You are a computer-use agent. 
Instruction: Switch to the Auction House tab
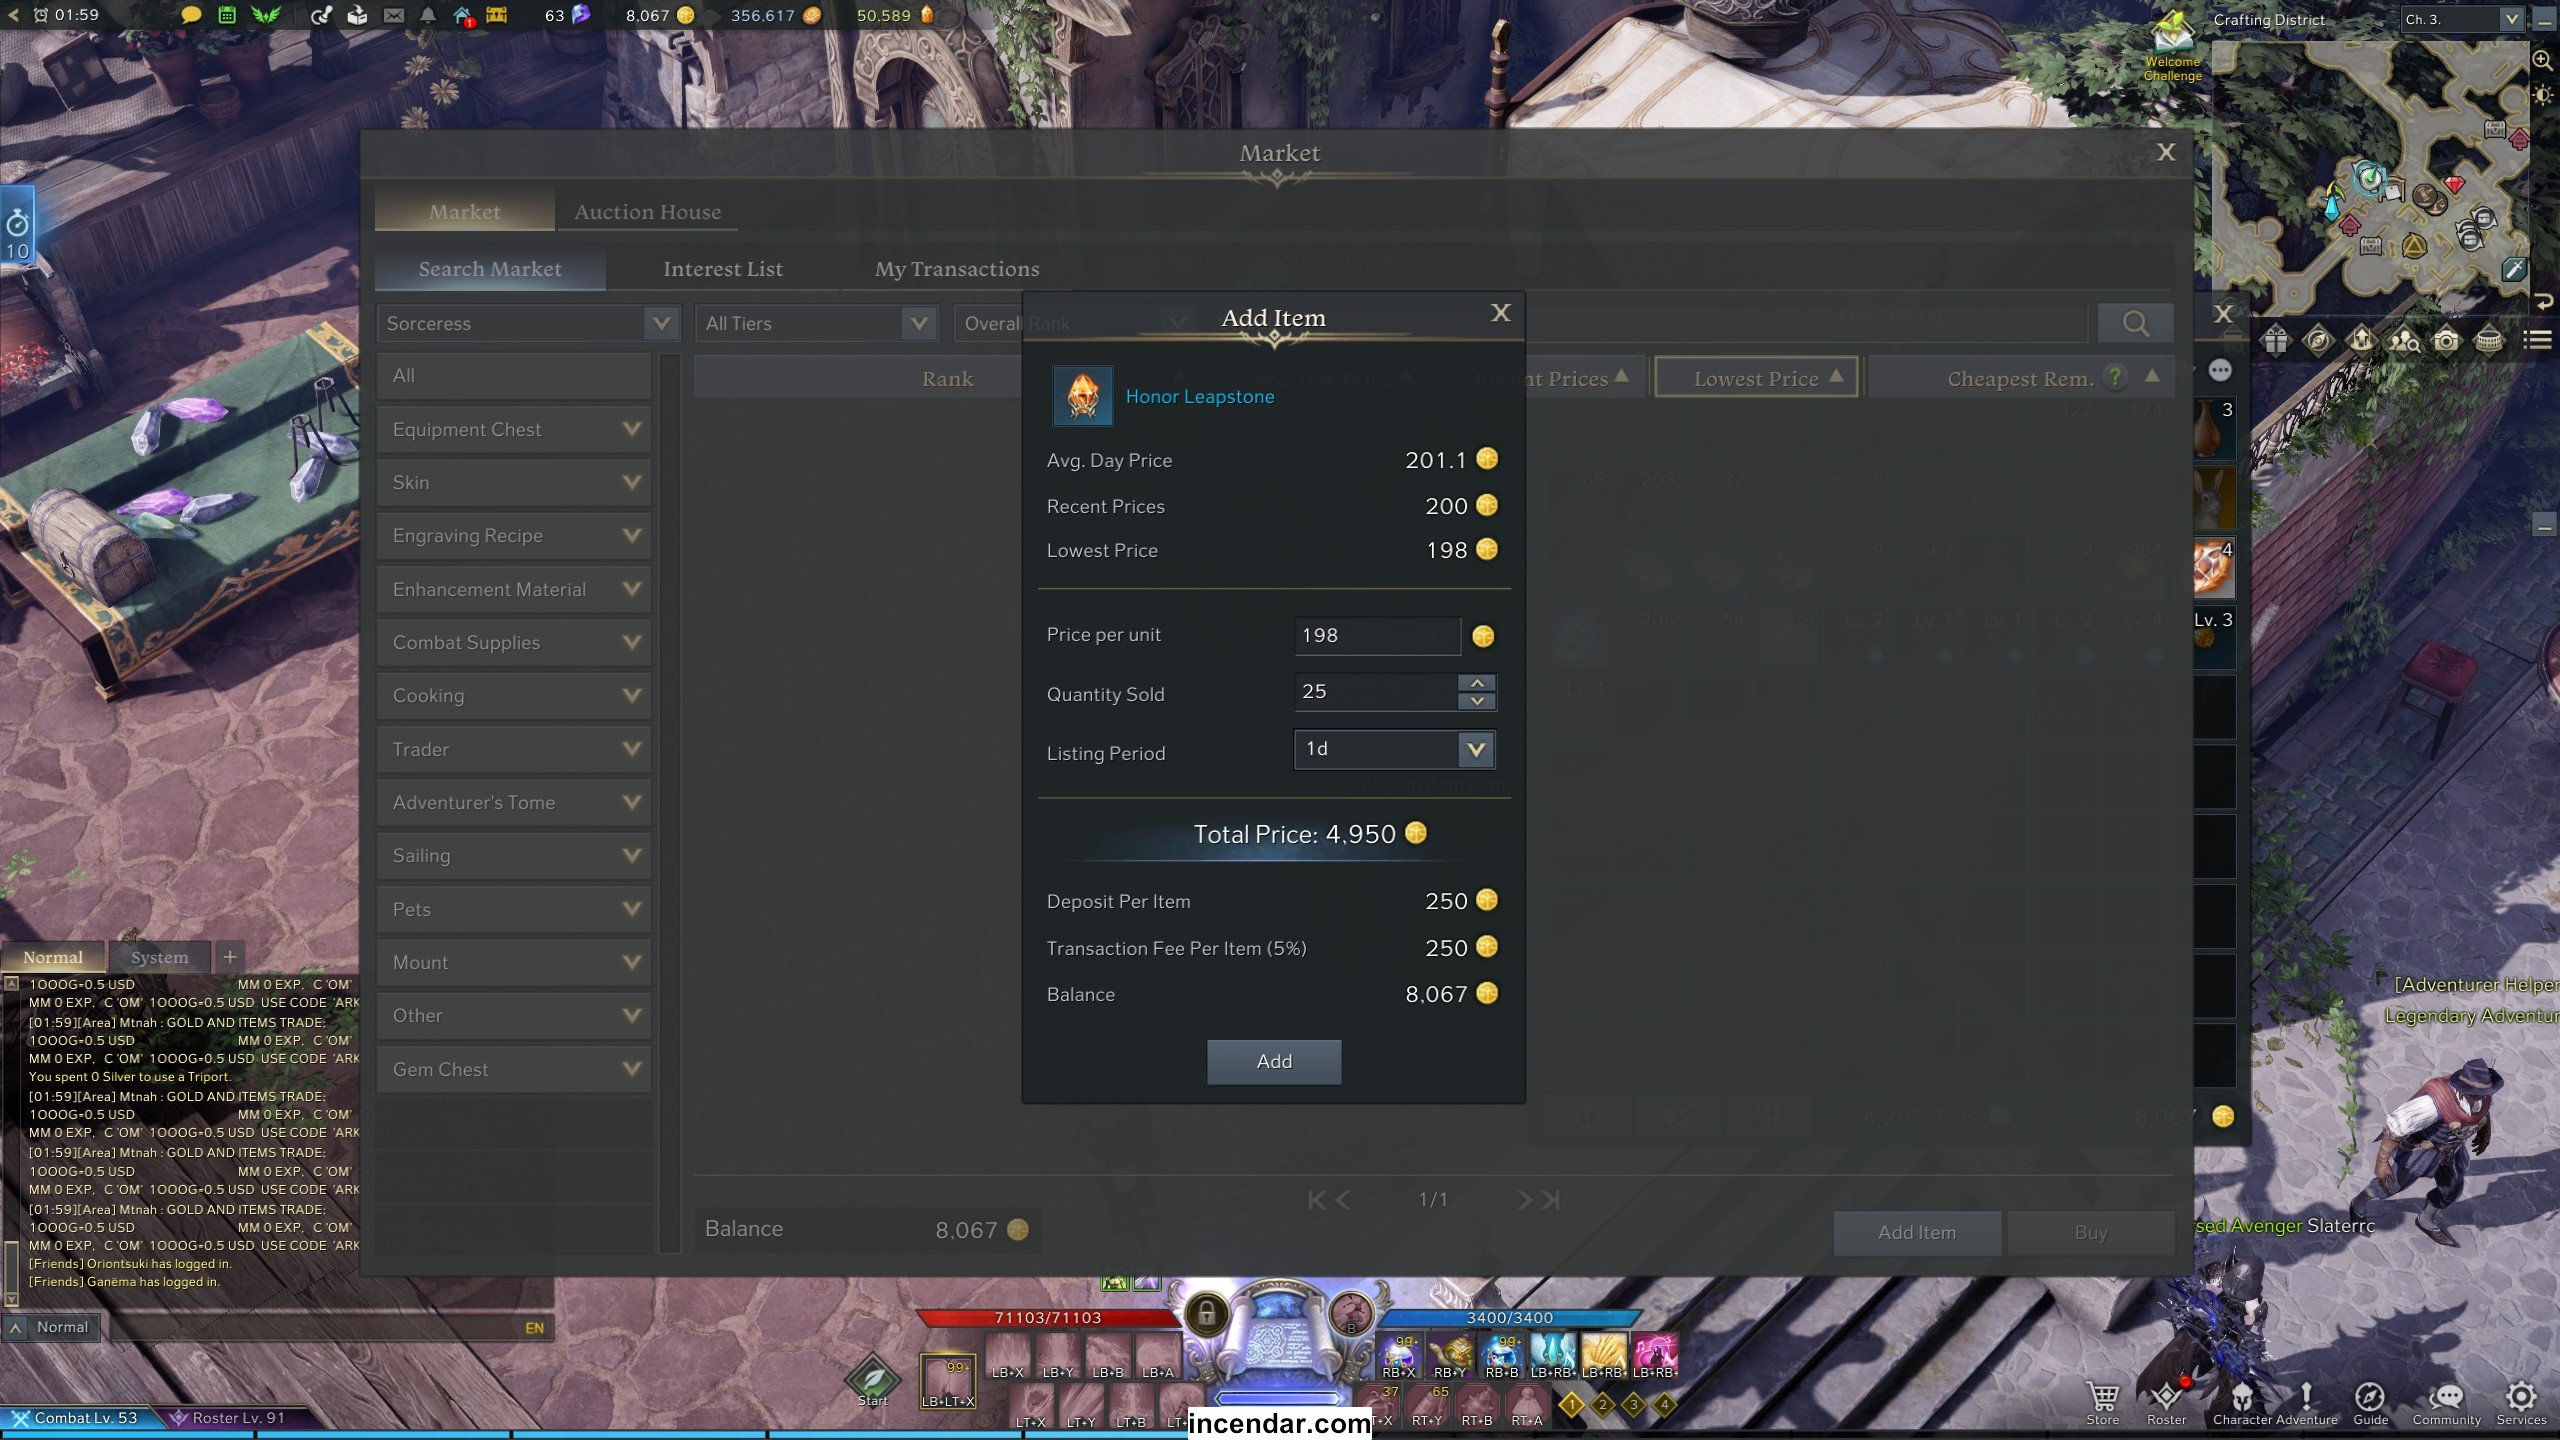tap(647, 212)
